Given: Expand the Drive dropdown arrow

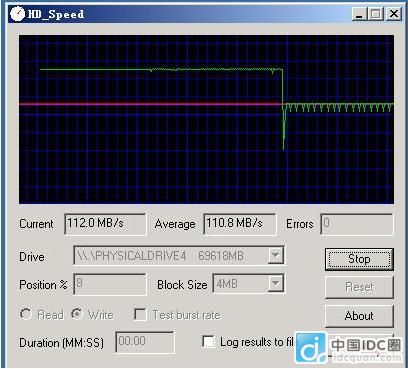Looking at the screenshot, I should (x=276, y=256).
